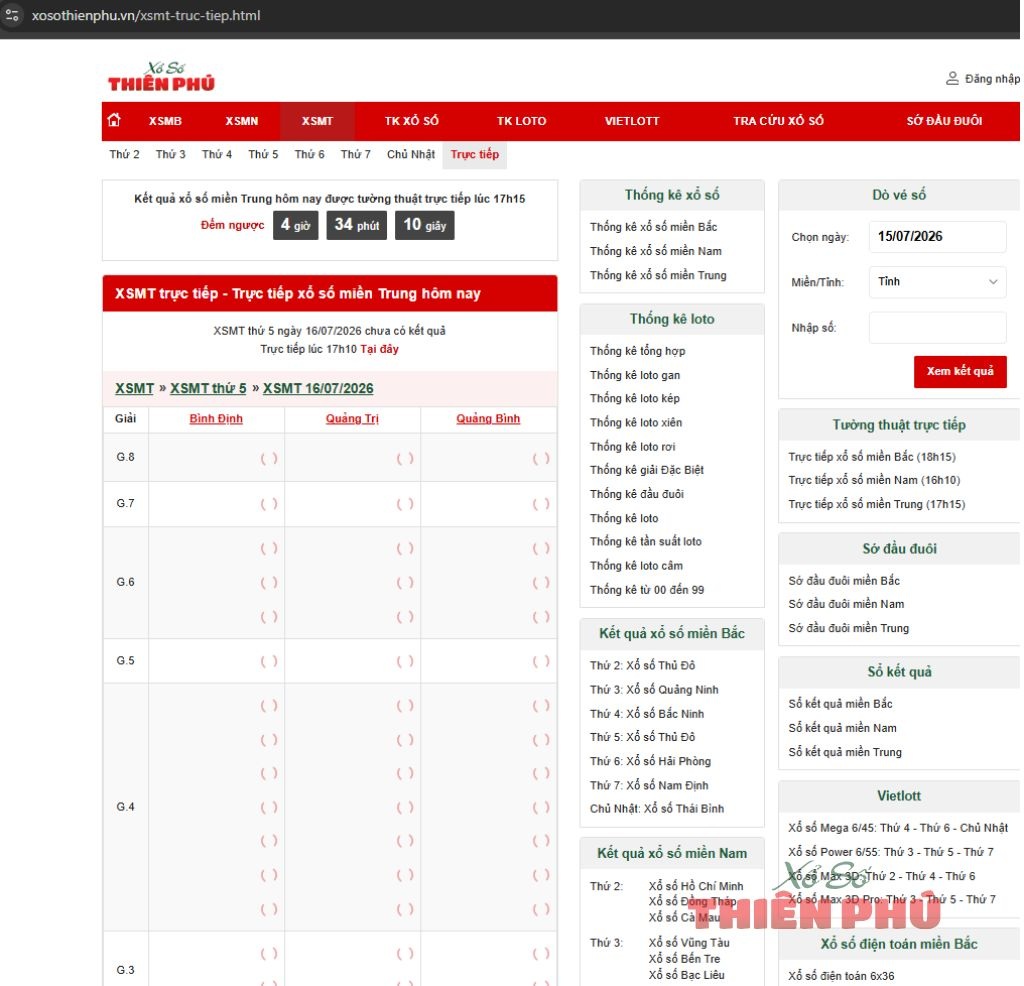Screen dimensions: 1024x986
Task: Click the XSMT thứ 5 breadcrumb link
Action: 208,388
